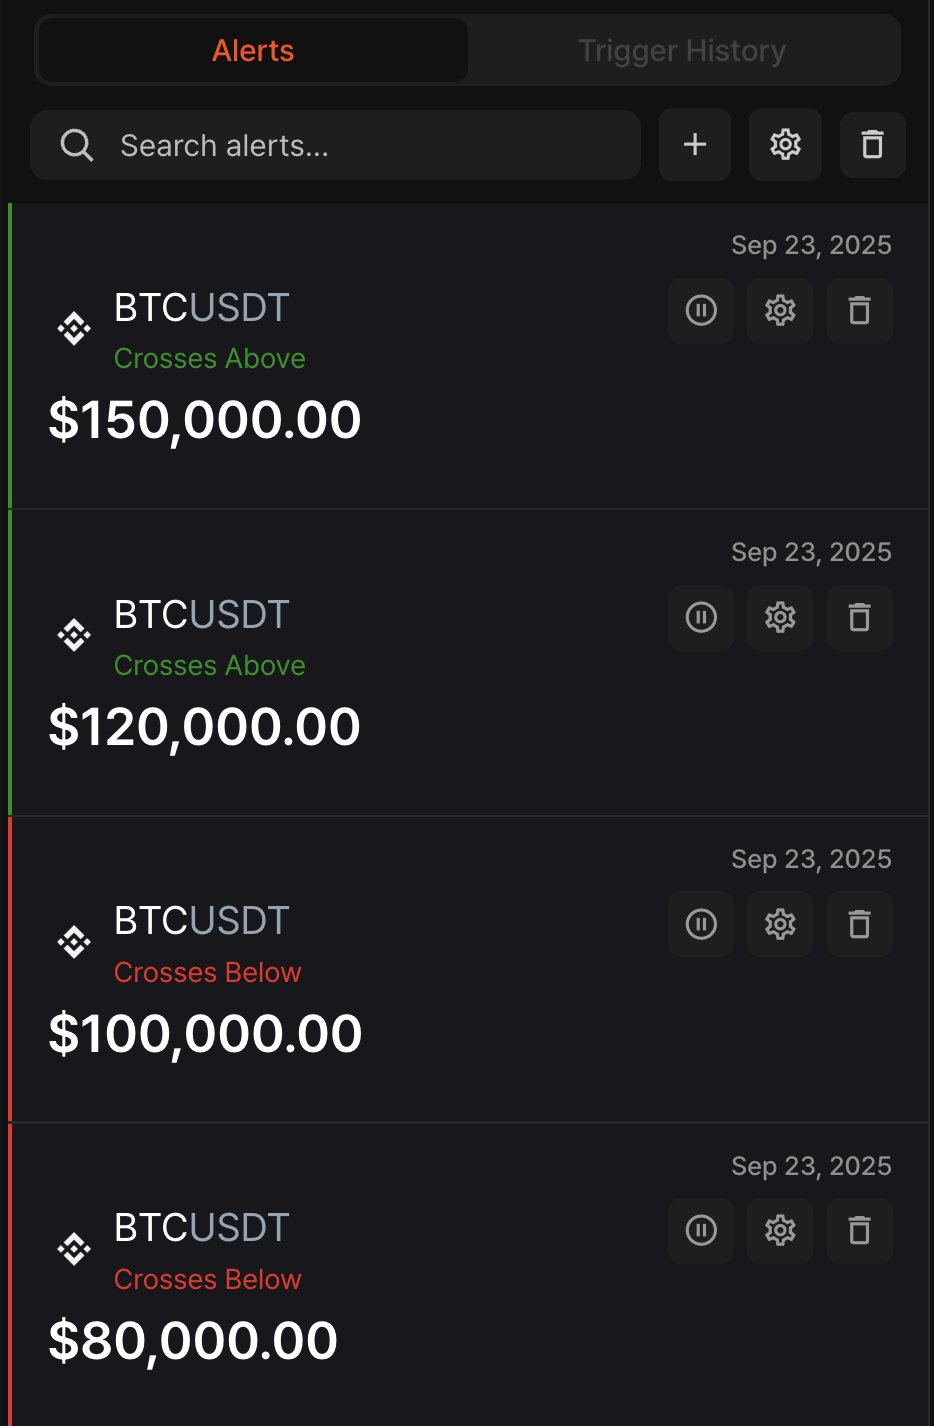The image size is (934, 1426).
Task: Pause the $150,000.00 BTCUSDT alert
Action: coord(701,311)
